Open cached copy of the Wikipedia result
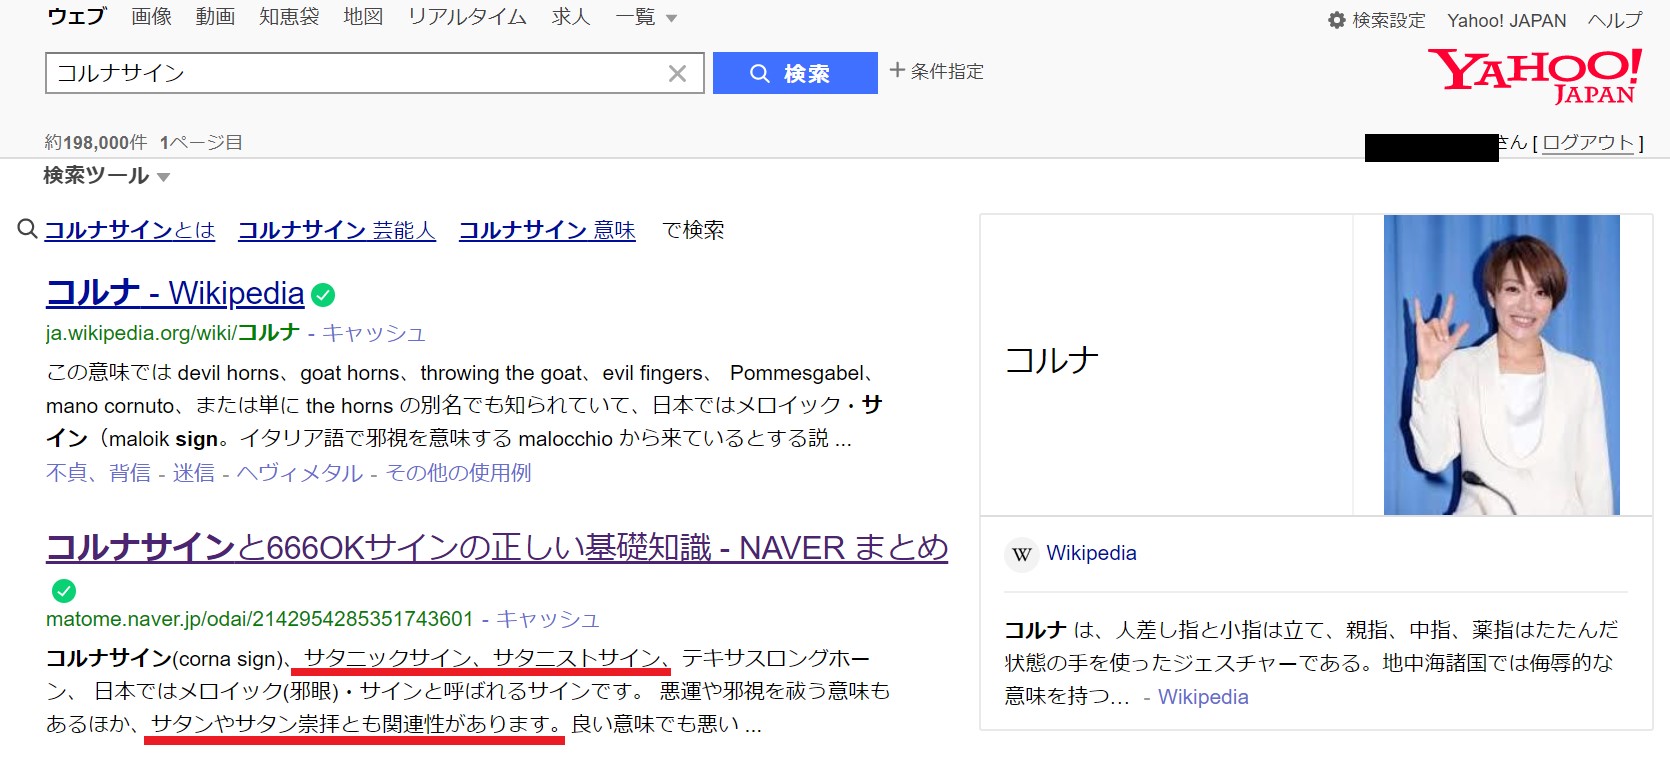This screenshot has width=1670, height=781. (374, 333)
